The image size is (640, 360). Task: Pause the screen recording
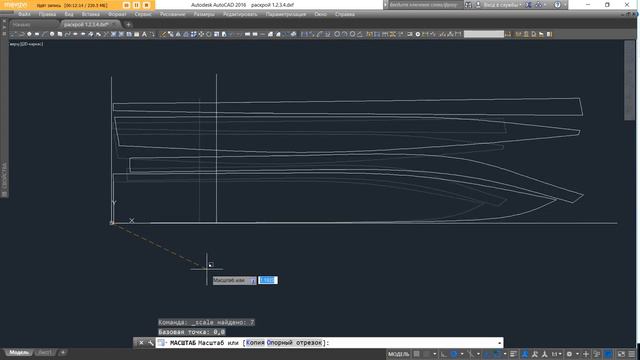136,5
